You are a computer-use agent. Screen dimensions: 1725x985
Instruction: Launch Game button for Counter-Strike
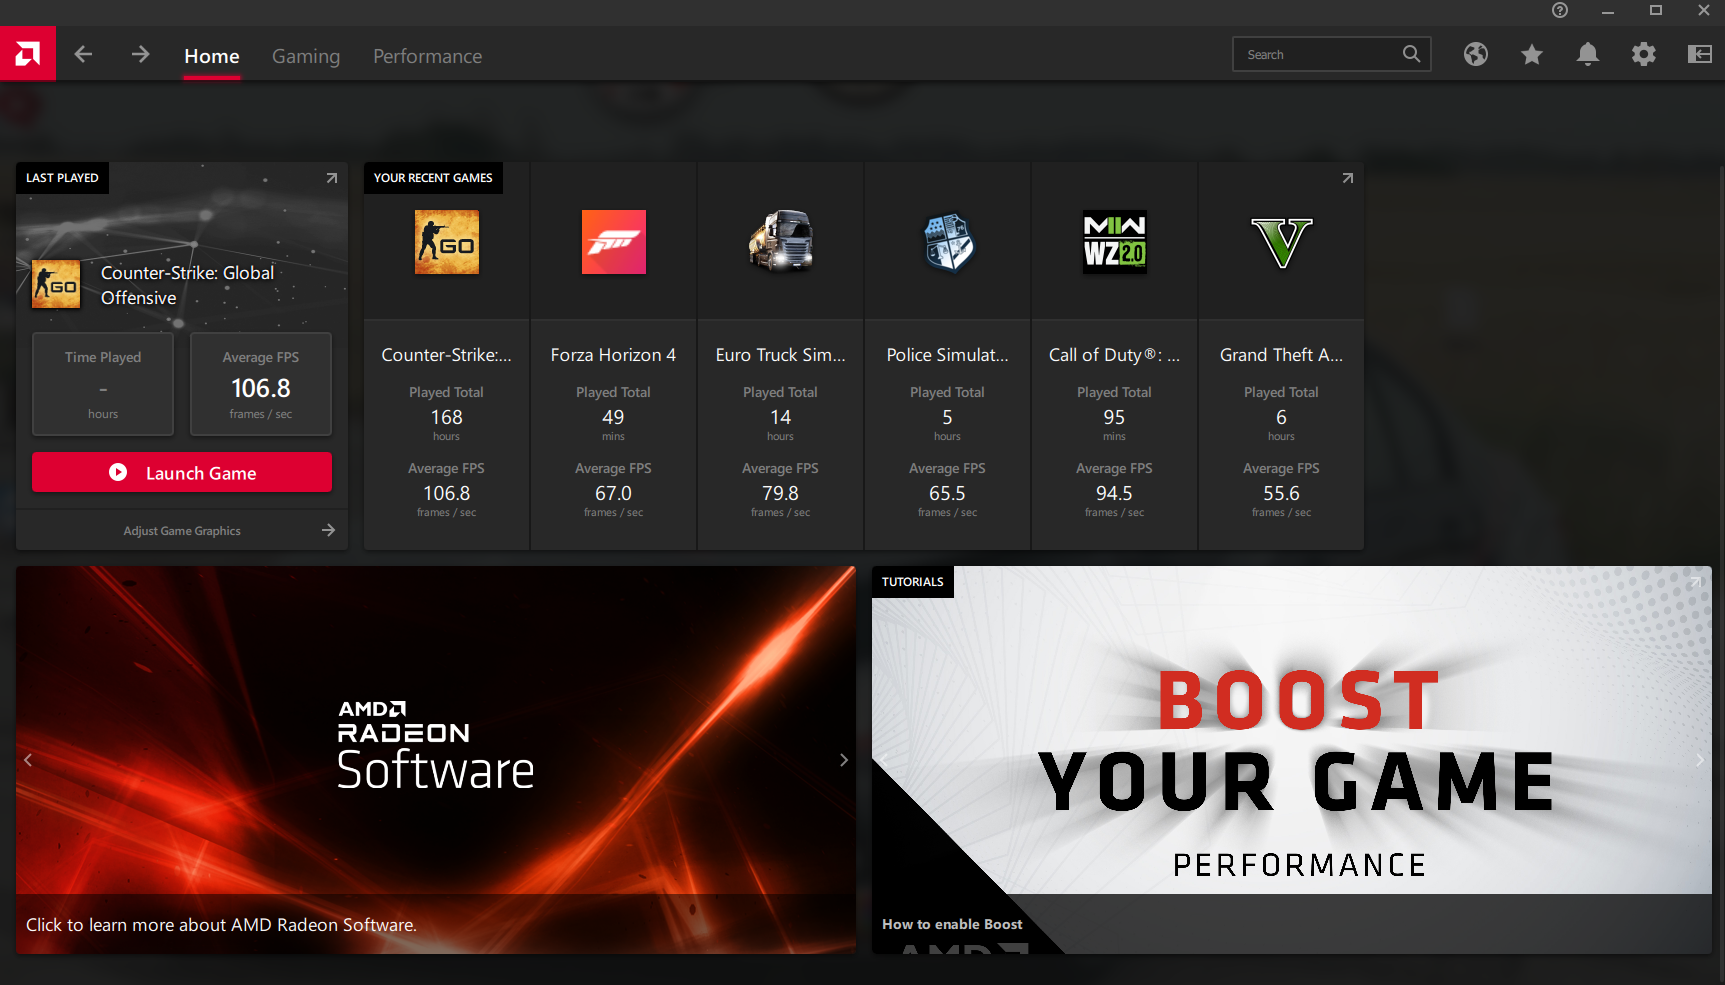(182, 472)
